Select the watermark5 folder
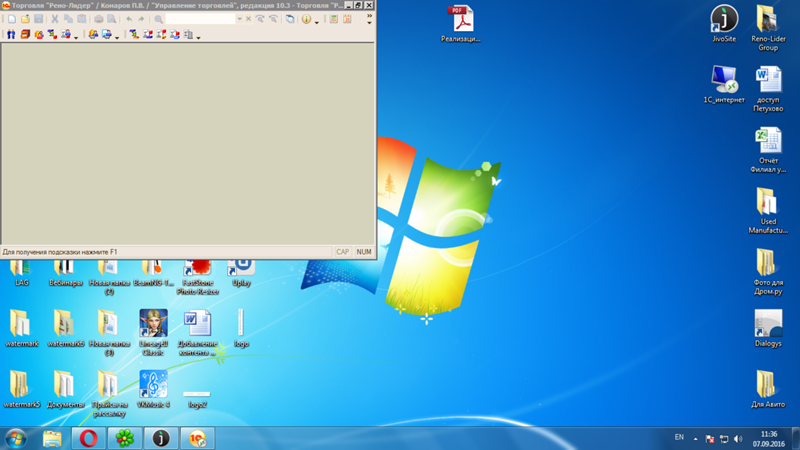 (x=21, y=389)
